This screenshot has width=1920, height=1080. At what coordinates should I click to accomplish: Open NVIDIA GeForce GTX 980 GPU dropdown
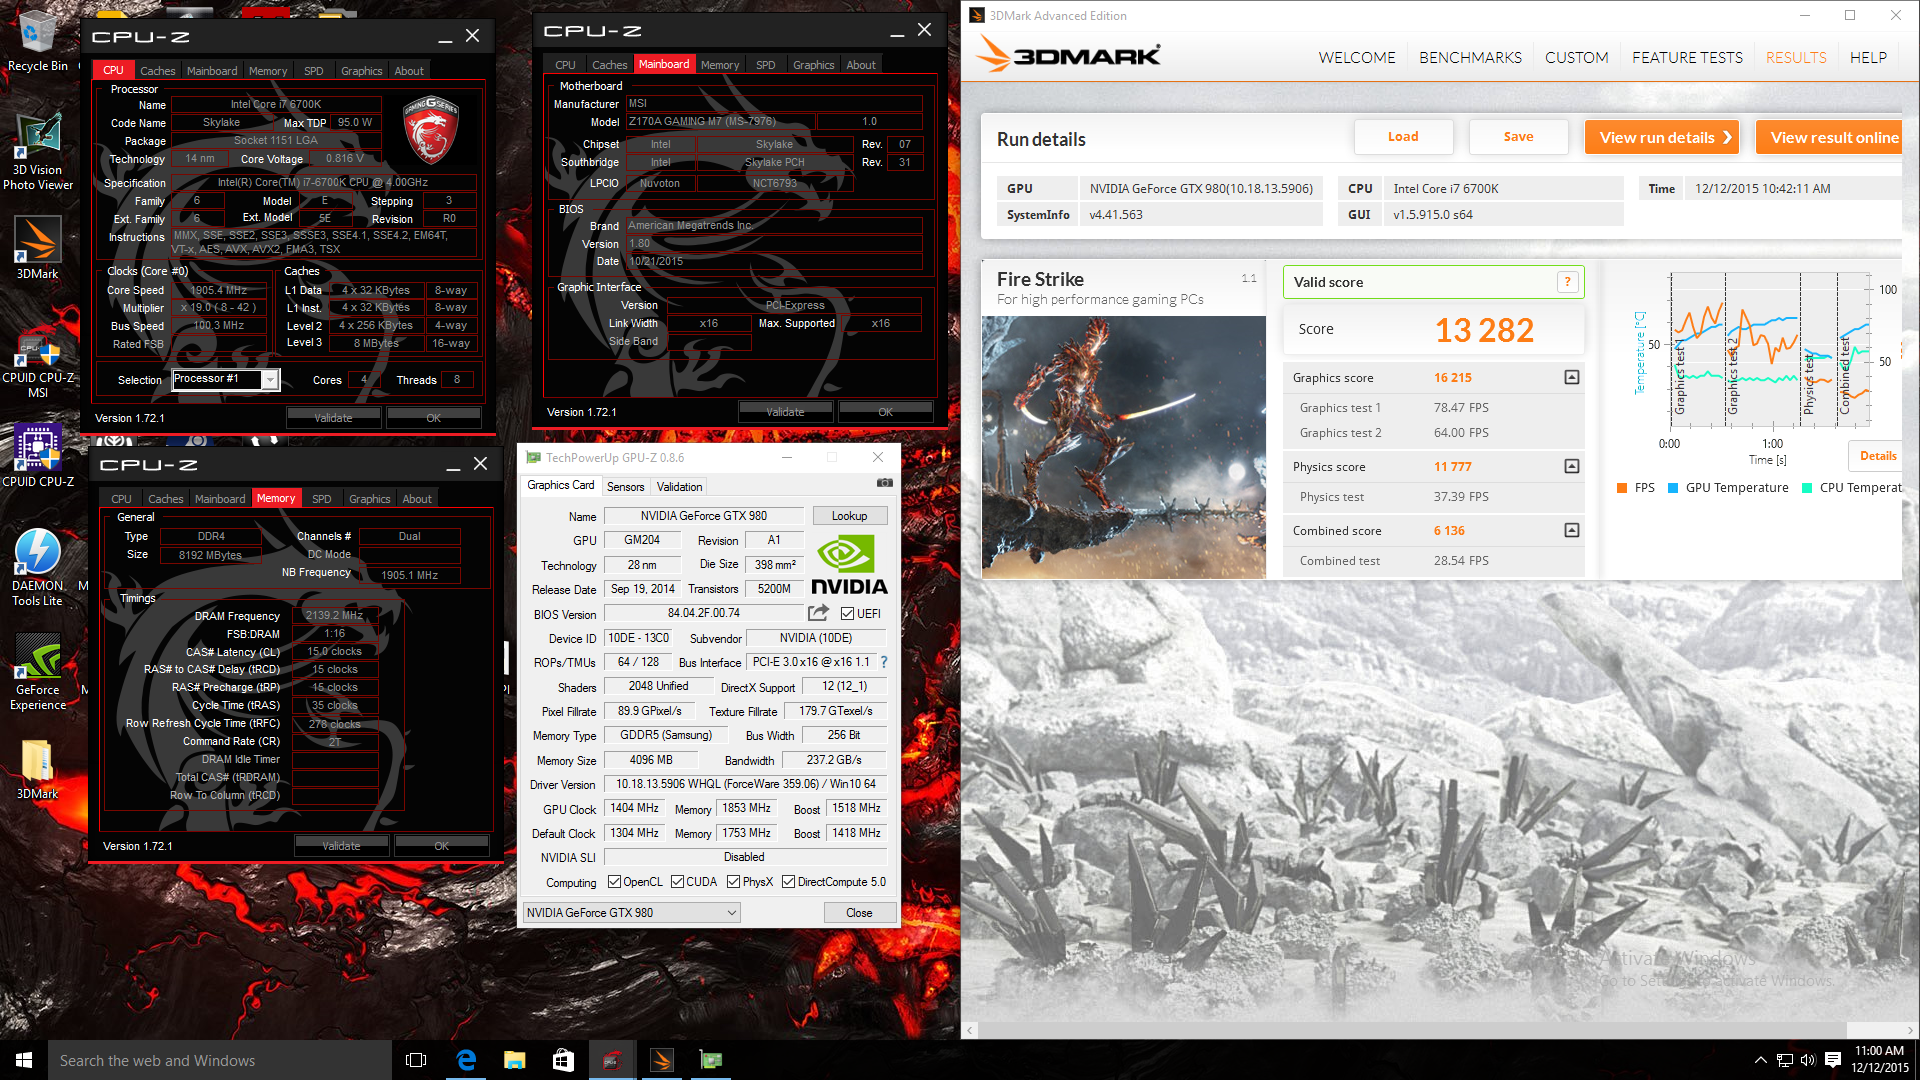pos(631,912)
